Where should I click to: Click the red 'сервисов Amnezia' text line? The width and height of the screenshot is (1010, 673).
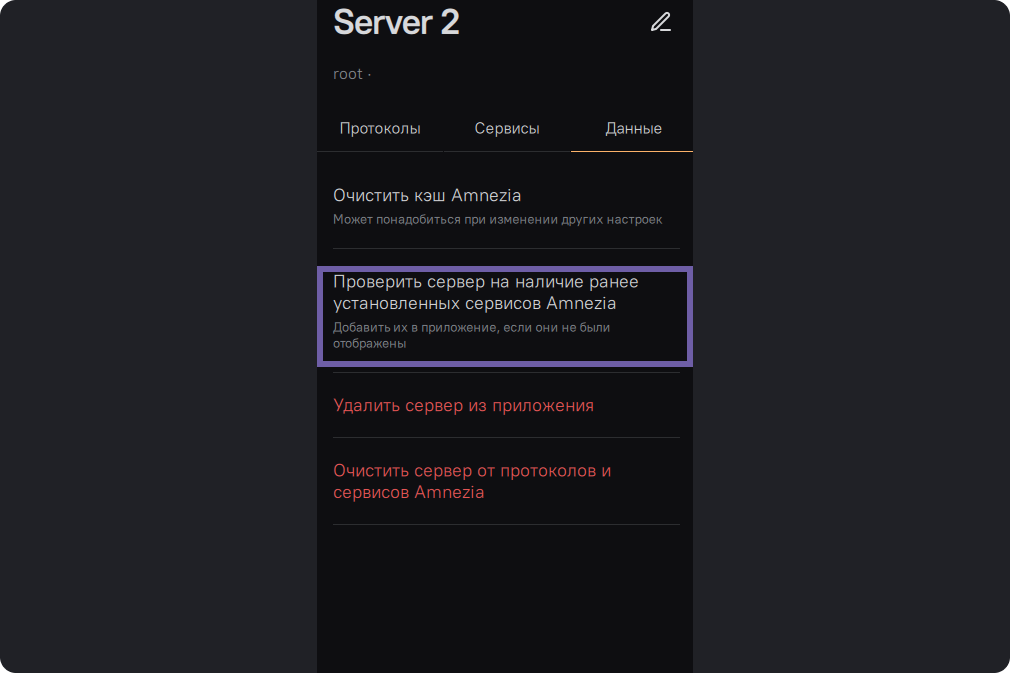coord(408,492)
